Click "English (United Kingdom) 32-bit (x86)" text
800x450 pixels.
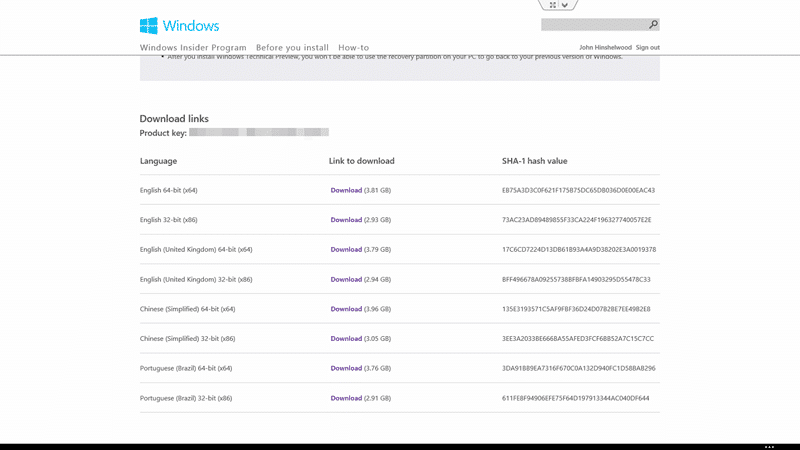coord(196,280)
